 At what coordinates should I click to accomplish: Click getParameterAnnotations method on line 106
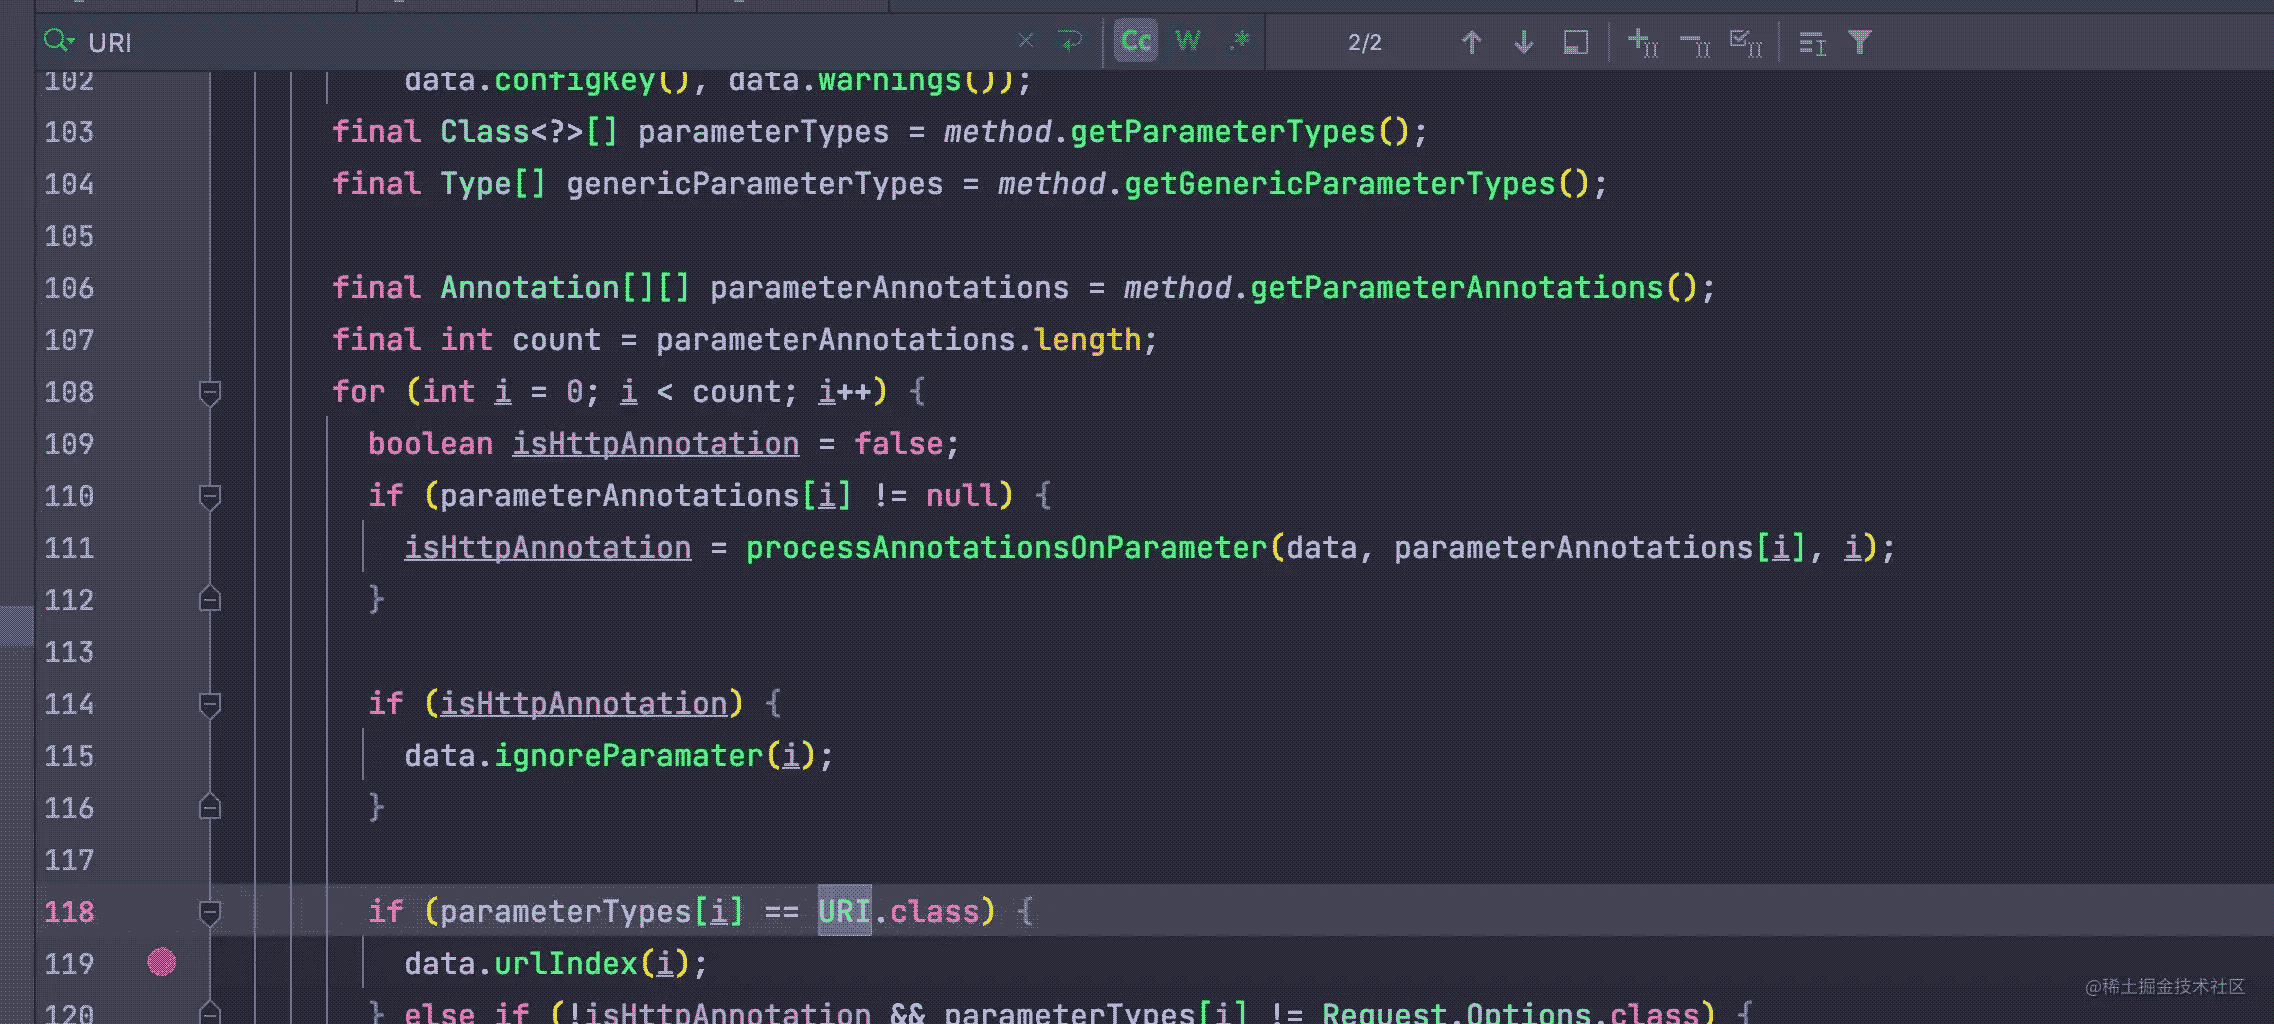1456,288
